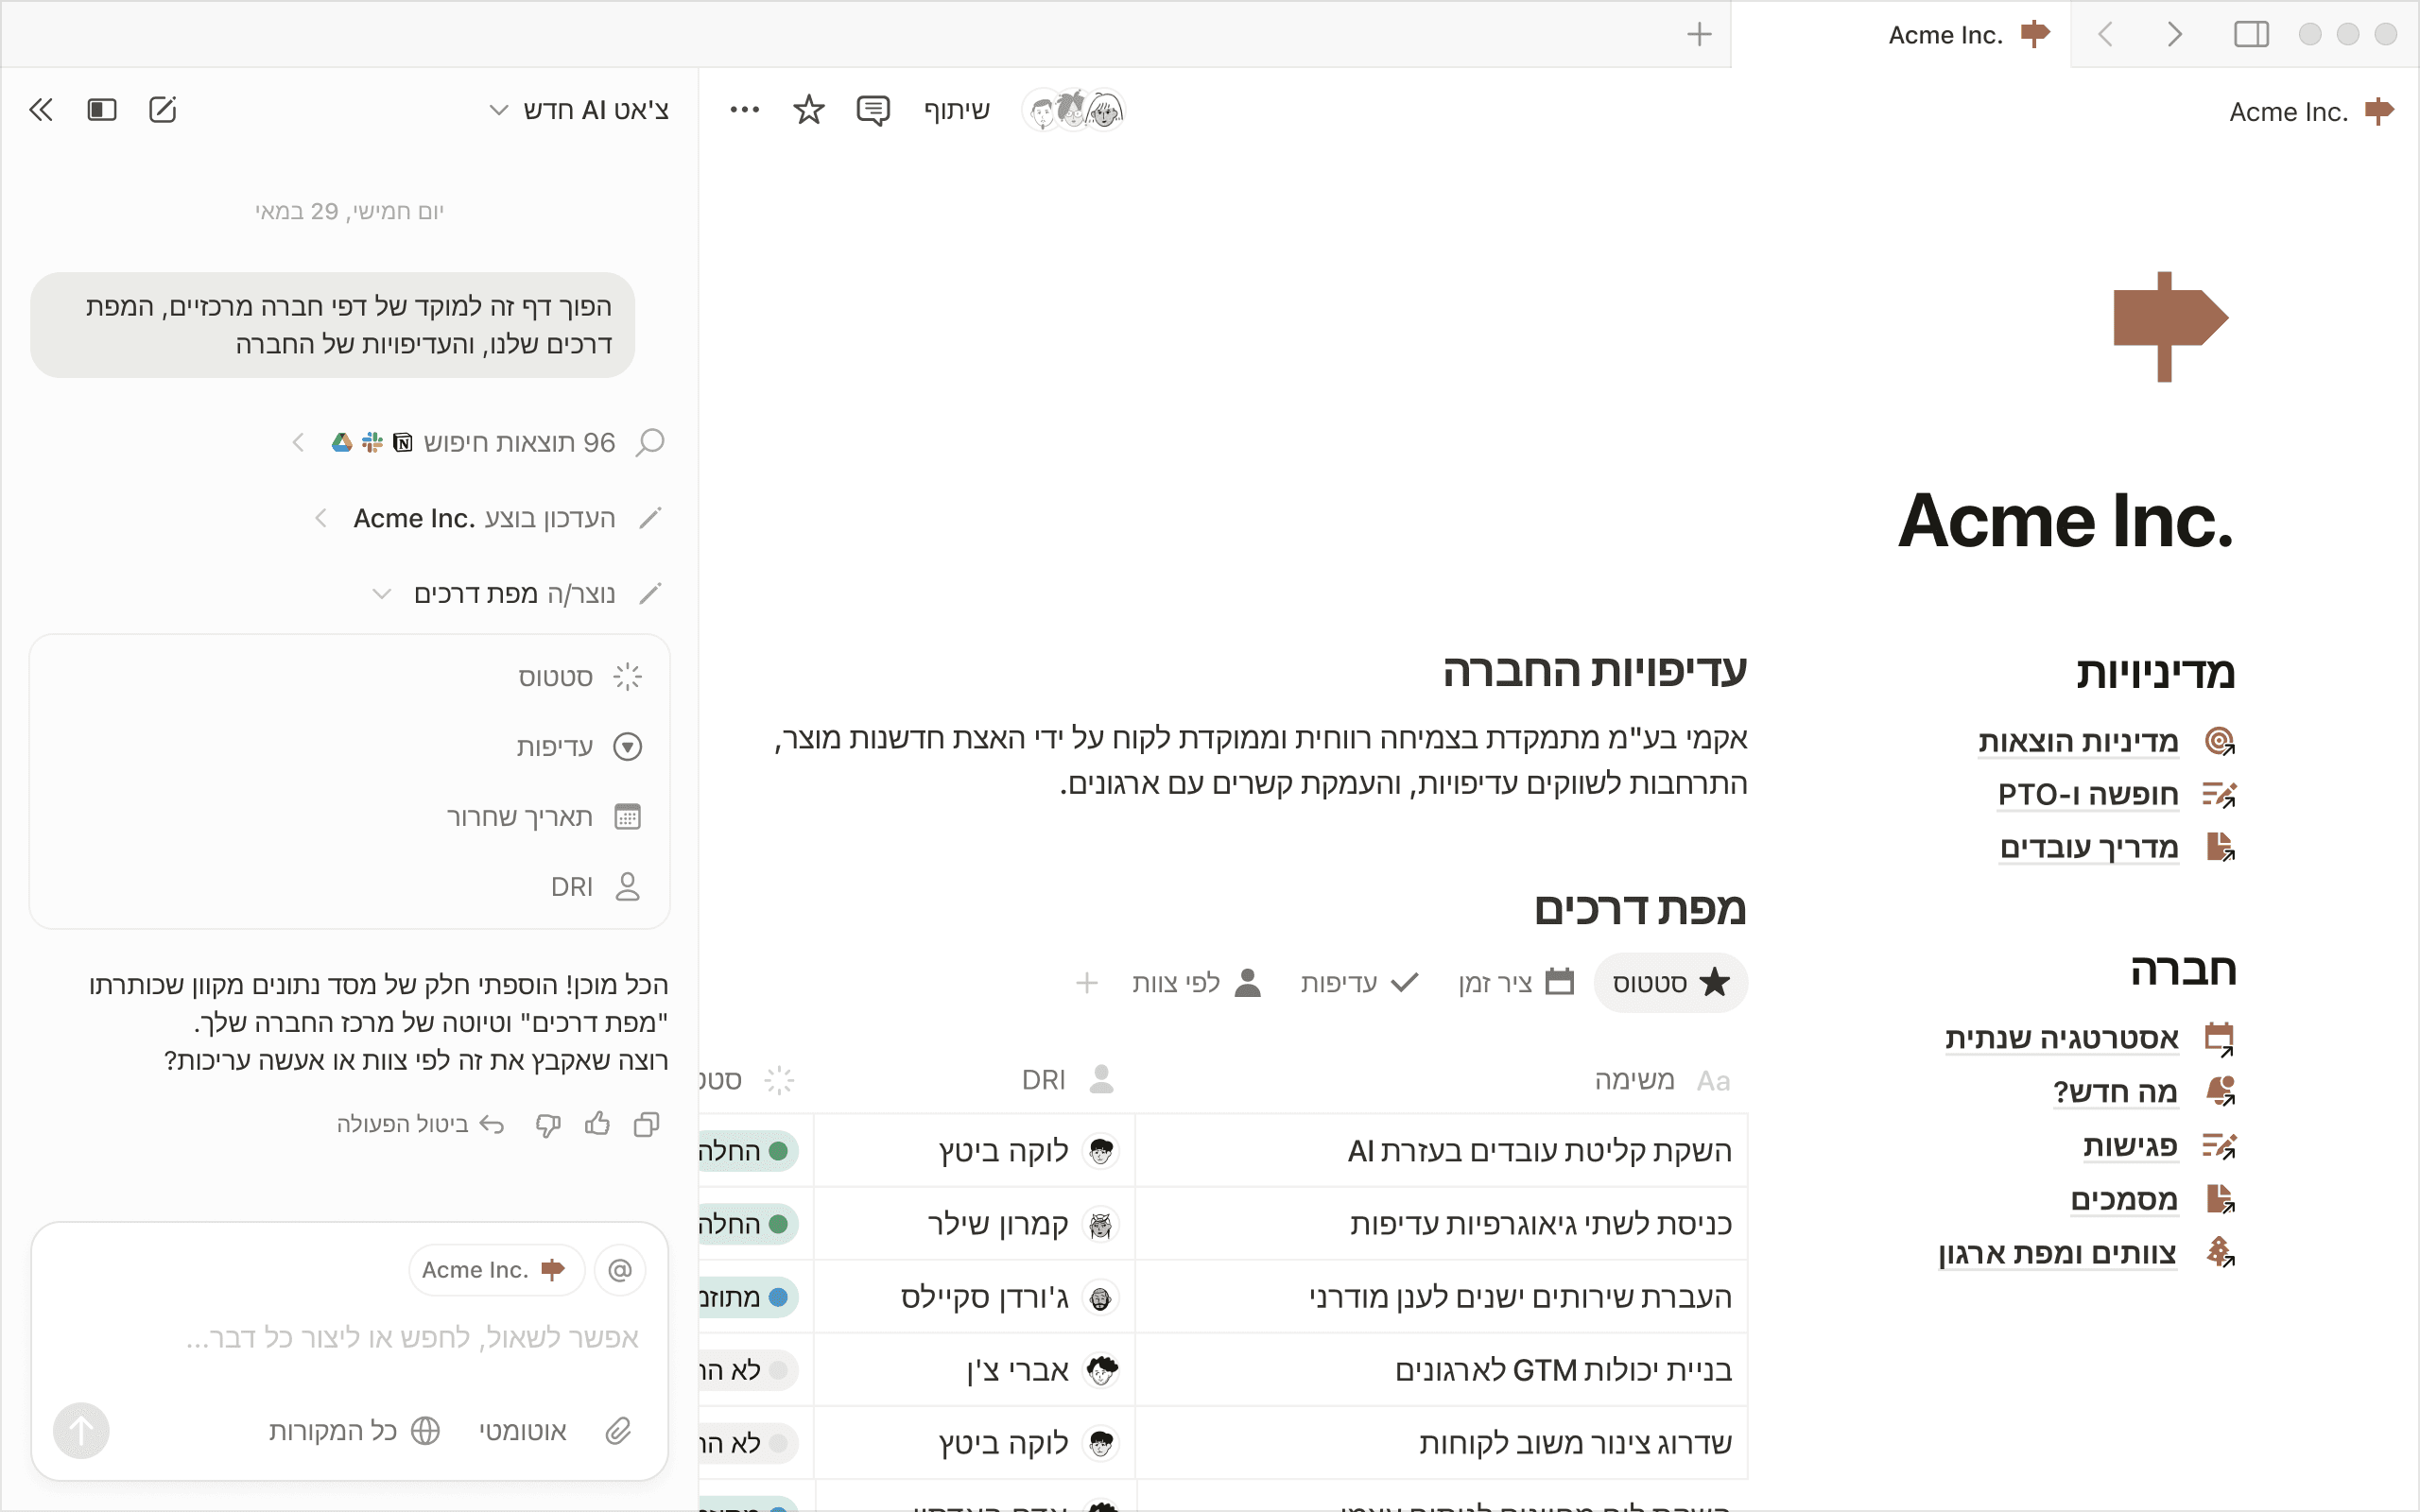Start a new AI chat with compose icon

(162, 110)
